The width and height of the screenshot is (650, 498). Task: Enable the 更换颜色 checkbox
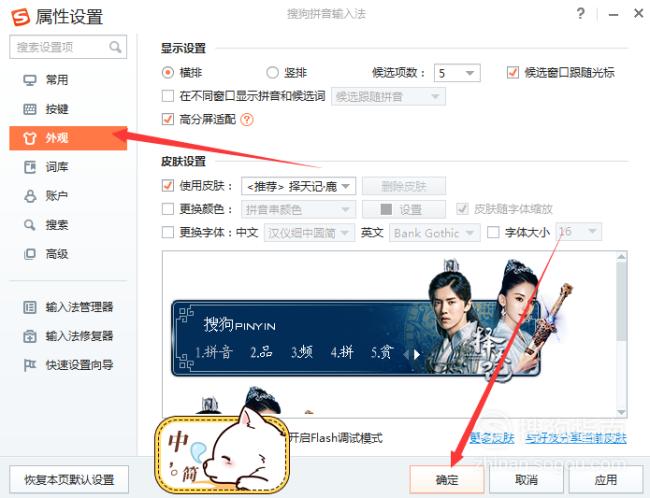coord(167,209)
